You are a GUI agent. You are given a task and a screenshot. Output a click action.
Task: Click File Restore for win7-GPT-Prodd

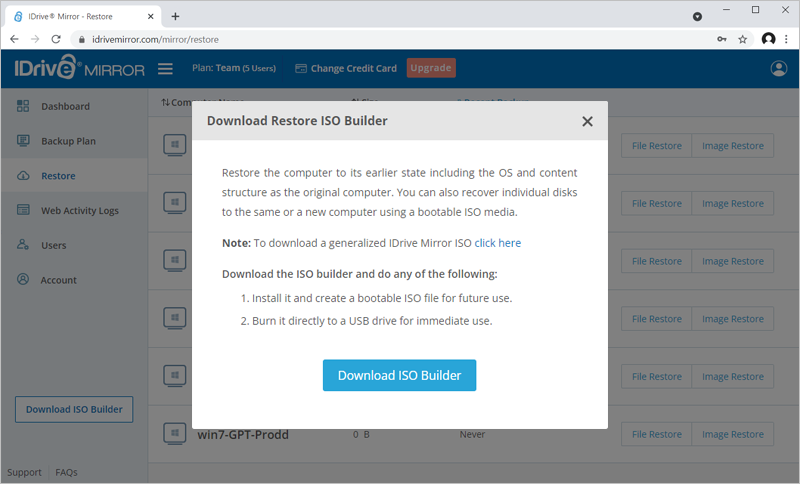(657, 435)
